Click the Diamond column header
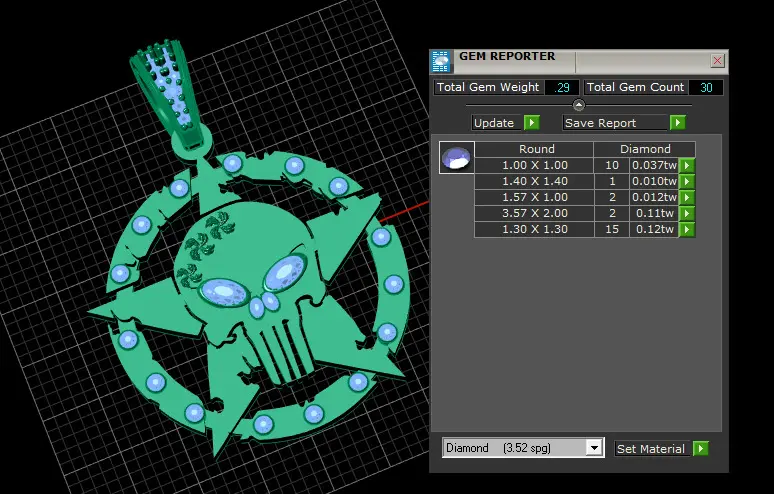Image resolution: width=774 pixels, height=494 pixels. coord(645,149)
